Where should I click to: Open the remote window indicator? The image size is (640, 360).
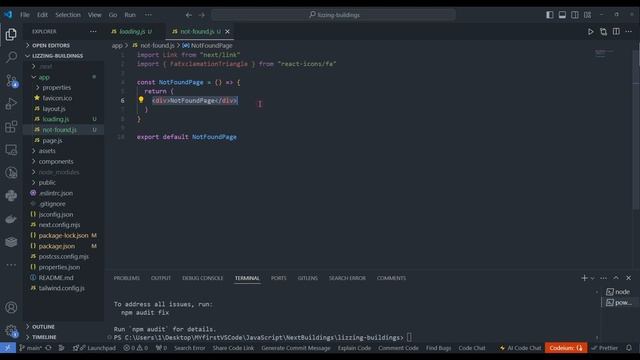click(8, 348)
